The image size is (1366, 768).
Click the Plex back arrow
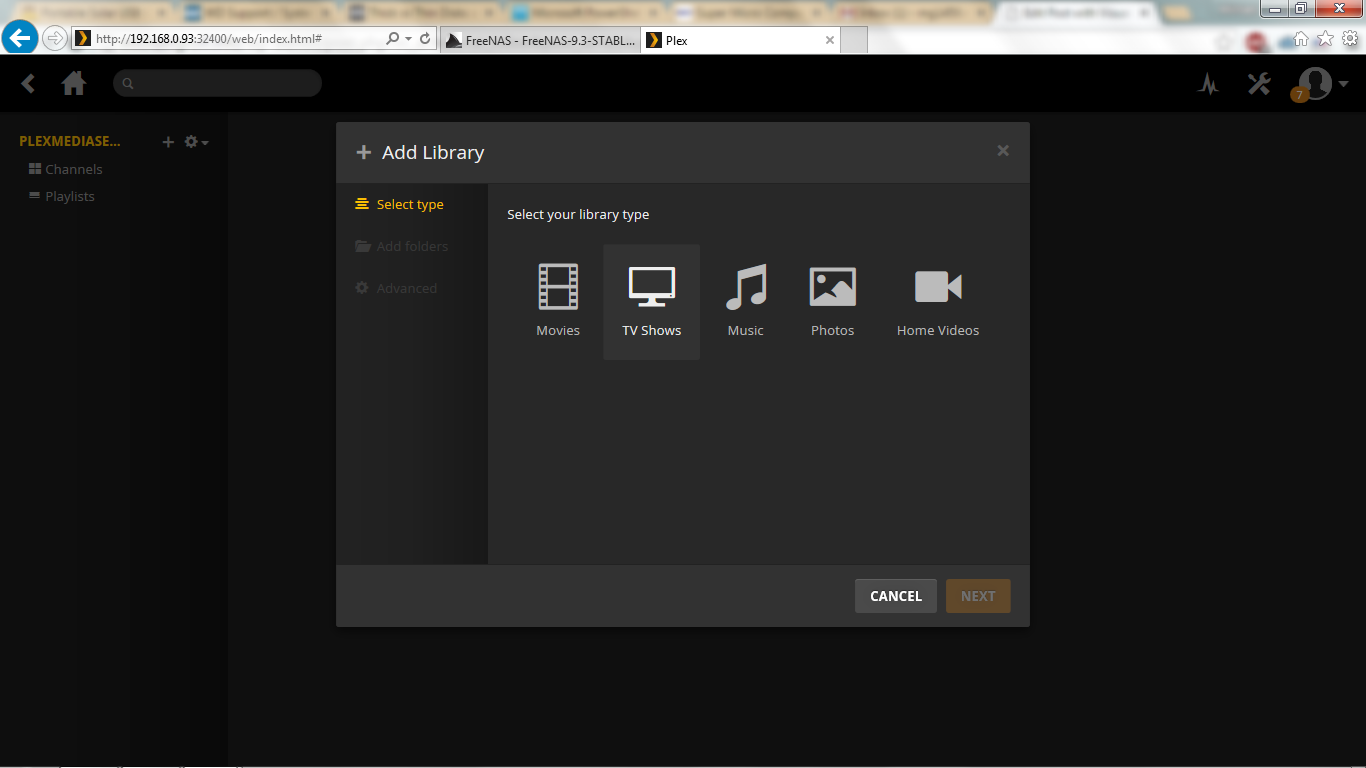[28, 84]
